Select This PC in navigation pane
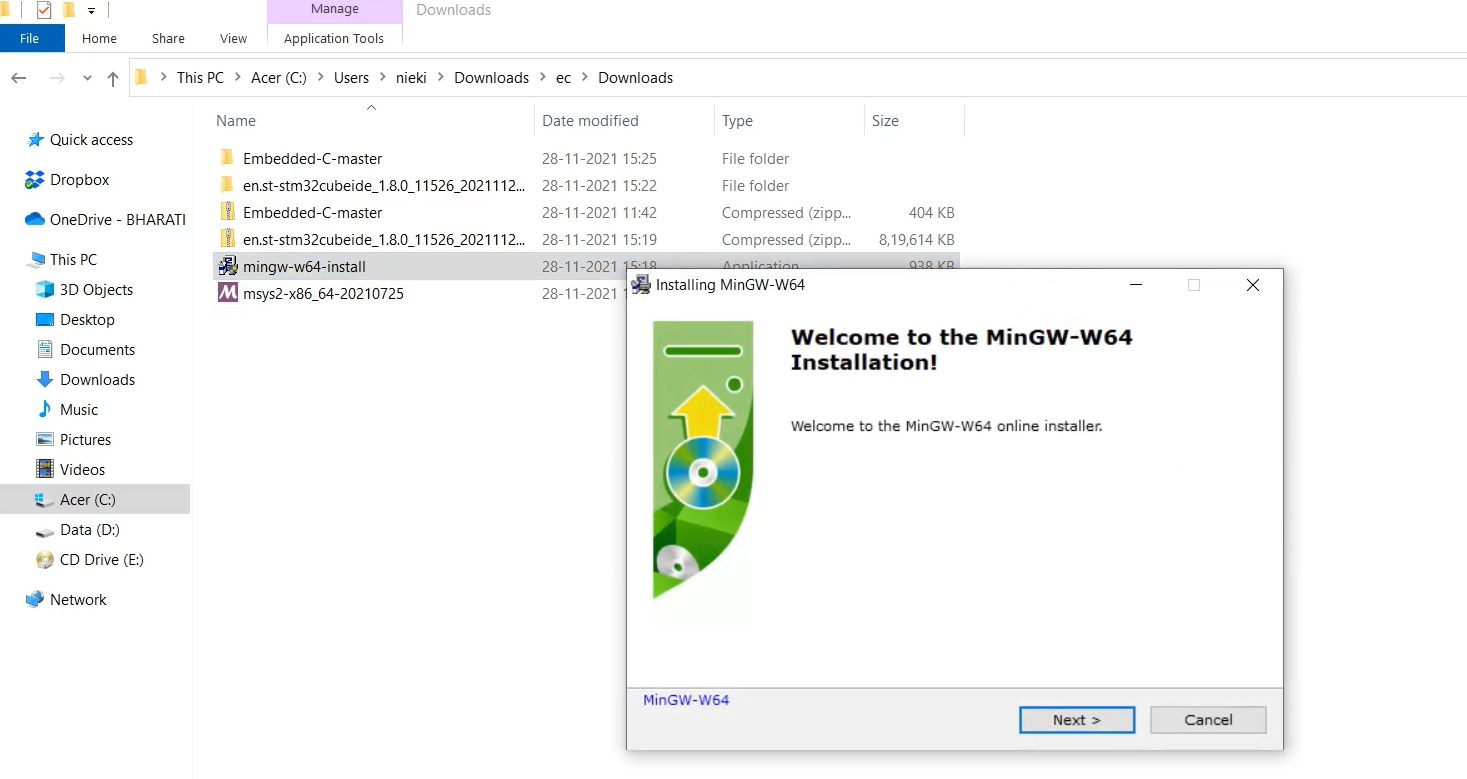1467x779 pixels. pyautogui.click(x=73, y=260)
